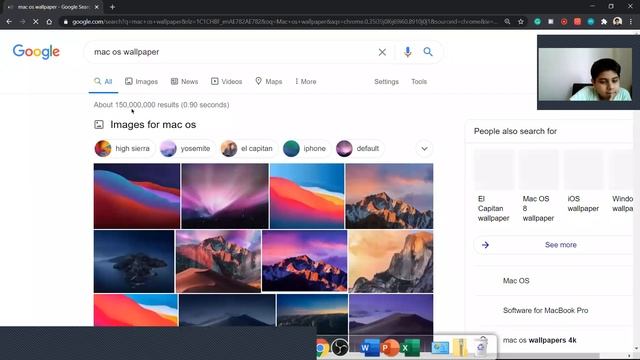Open the browser home page icon
Image resolution: width=640 pixels, height=360 pixels.
click(x=49, y=22)
